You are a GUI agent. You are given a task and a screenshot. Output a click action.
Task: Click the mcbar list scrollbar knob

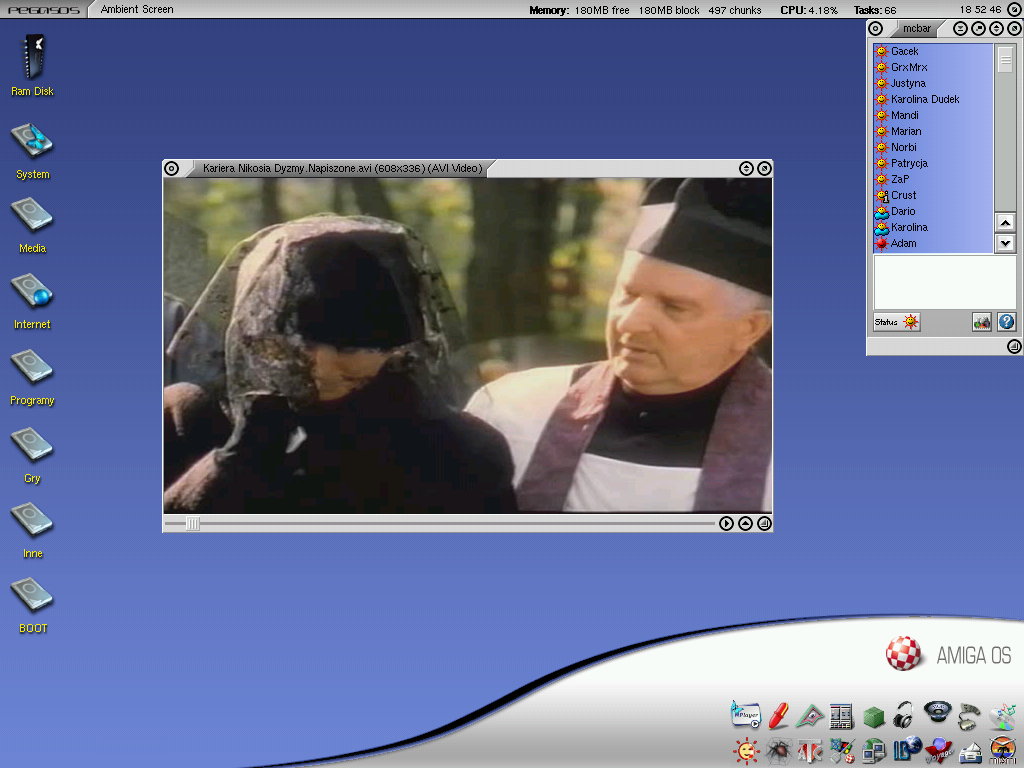pos(1005,59)
